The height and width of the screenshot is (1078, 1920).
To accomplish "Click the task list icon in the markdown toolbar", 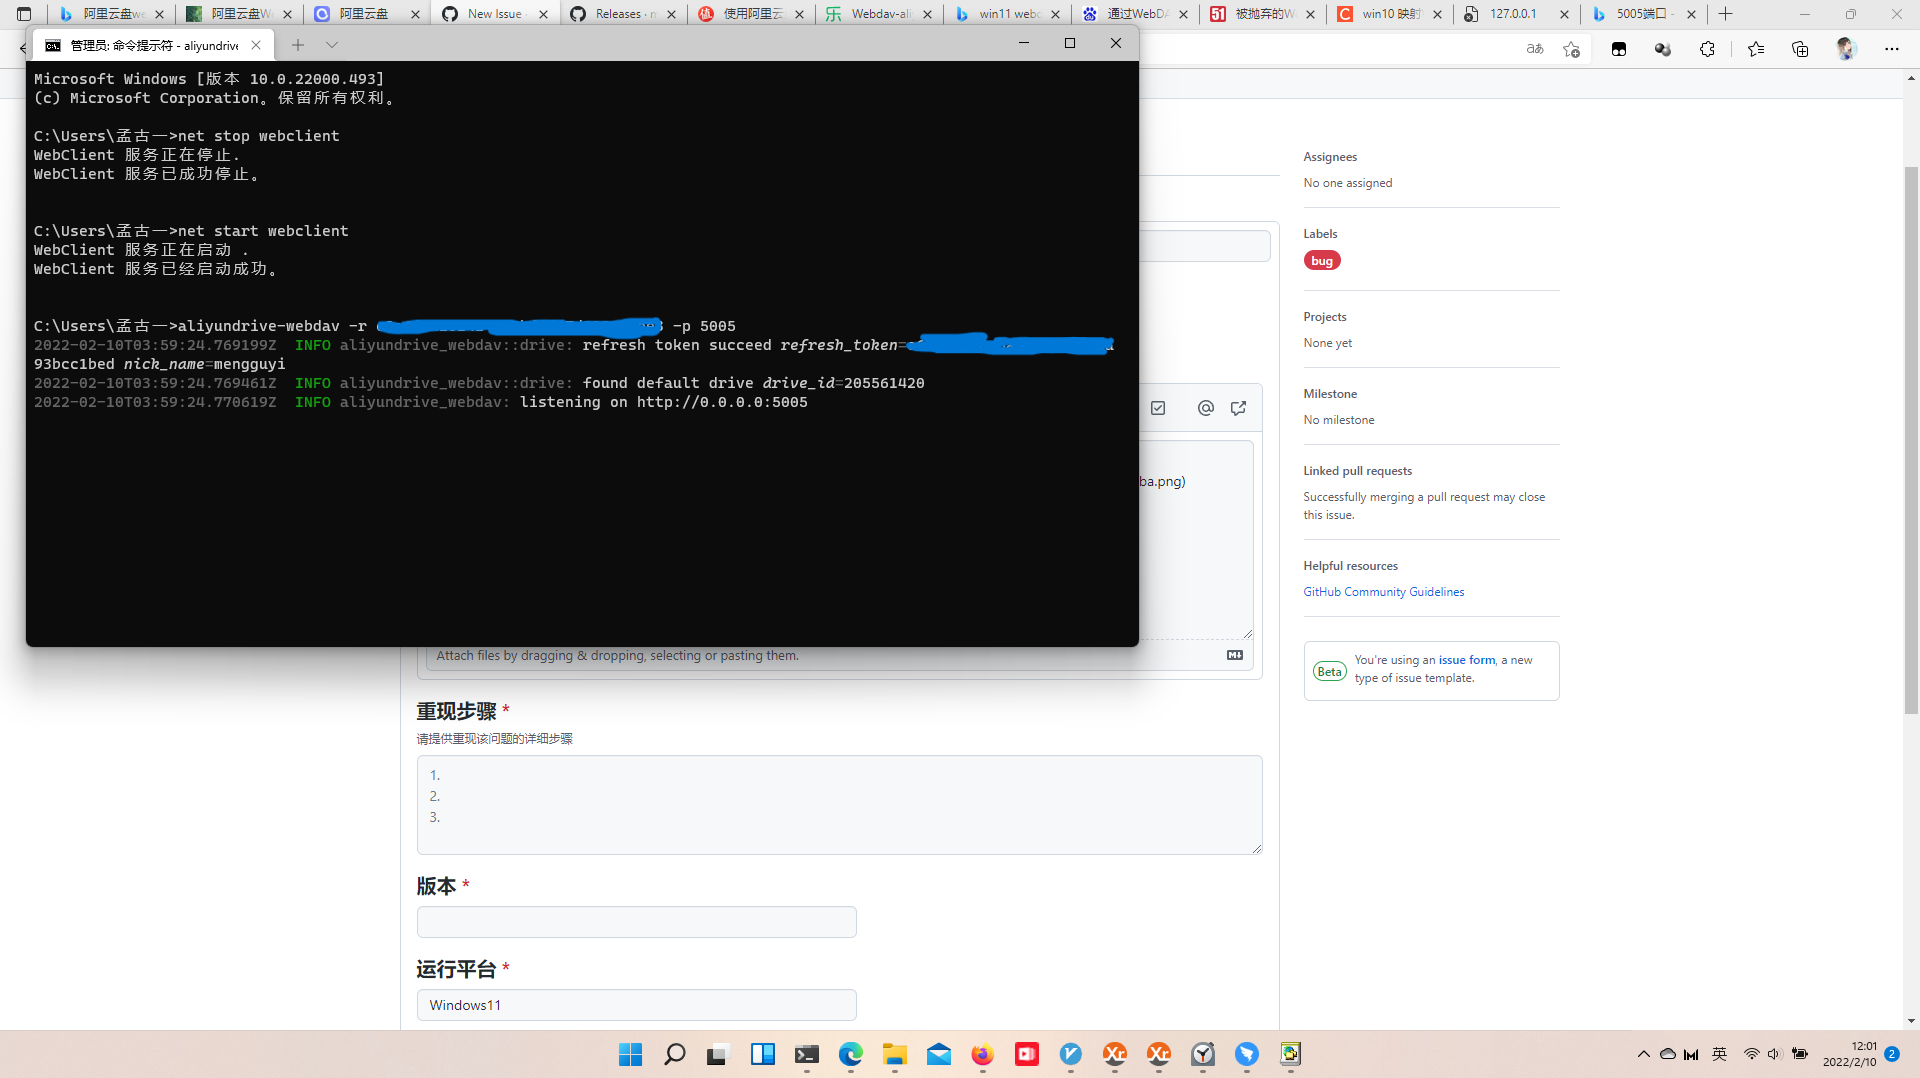I will pos(1158,408).
